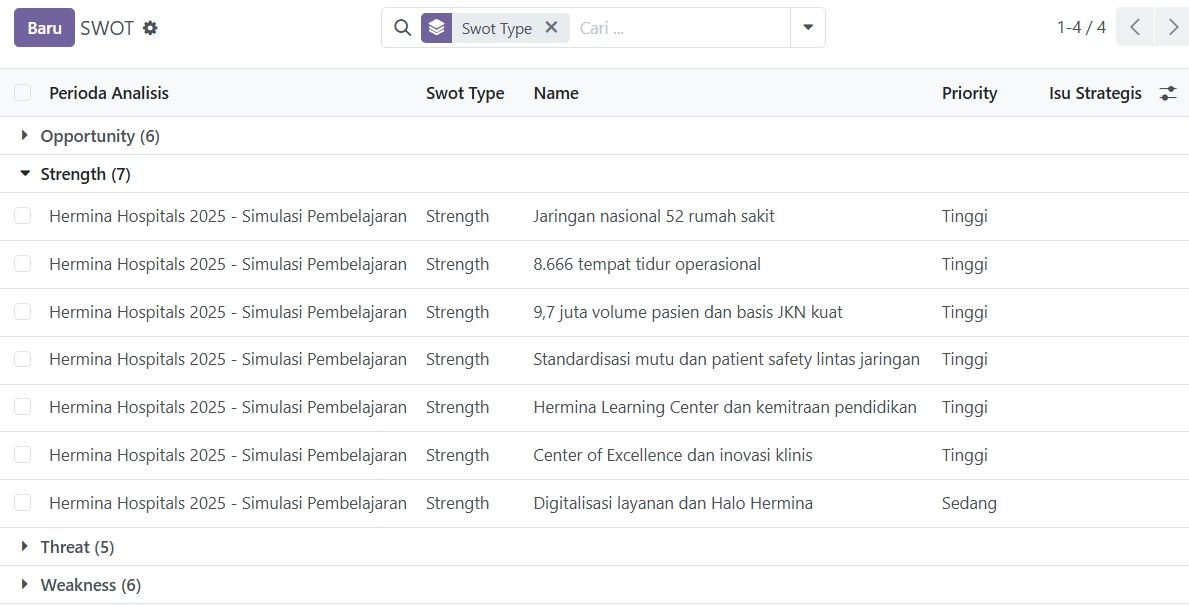This screenshot has height=606, width=1189.
Task: Remove the Swot Type grouping filter
Action: click(x=551, y=27)
